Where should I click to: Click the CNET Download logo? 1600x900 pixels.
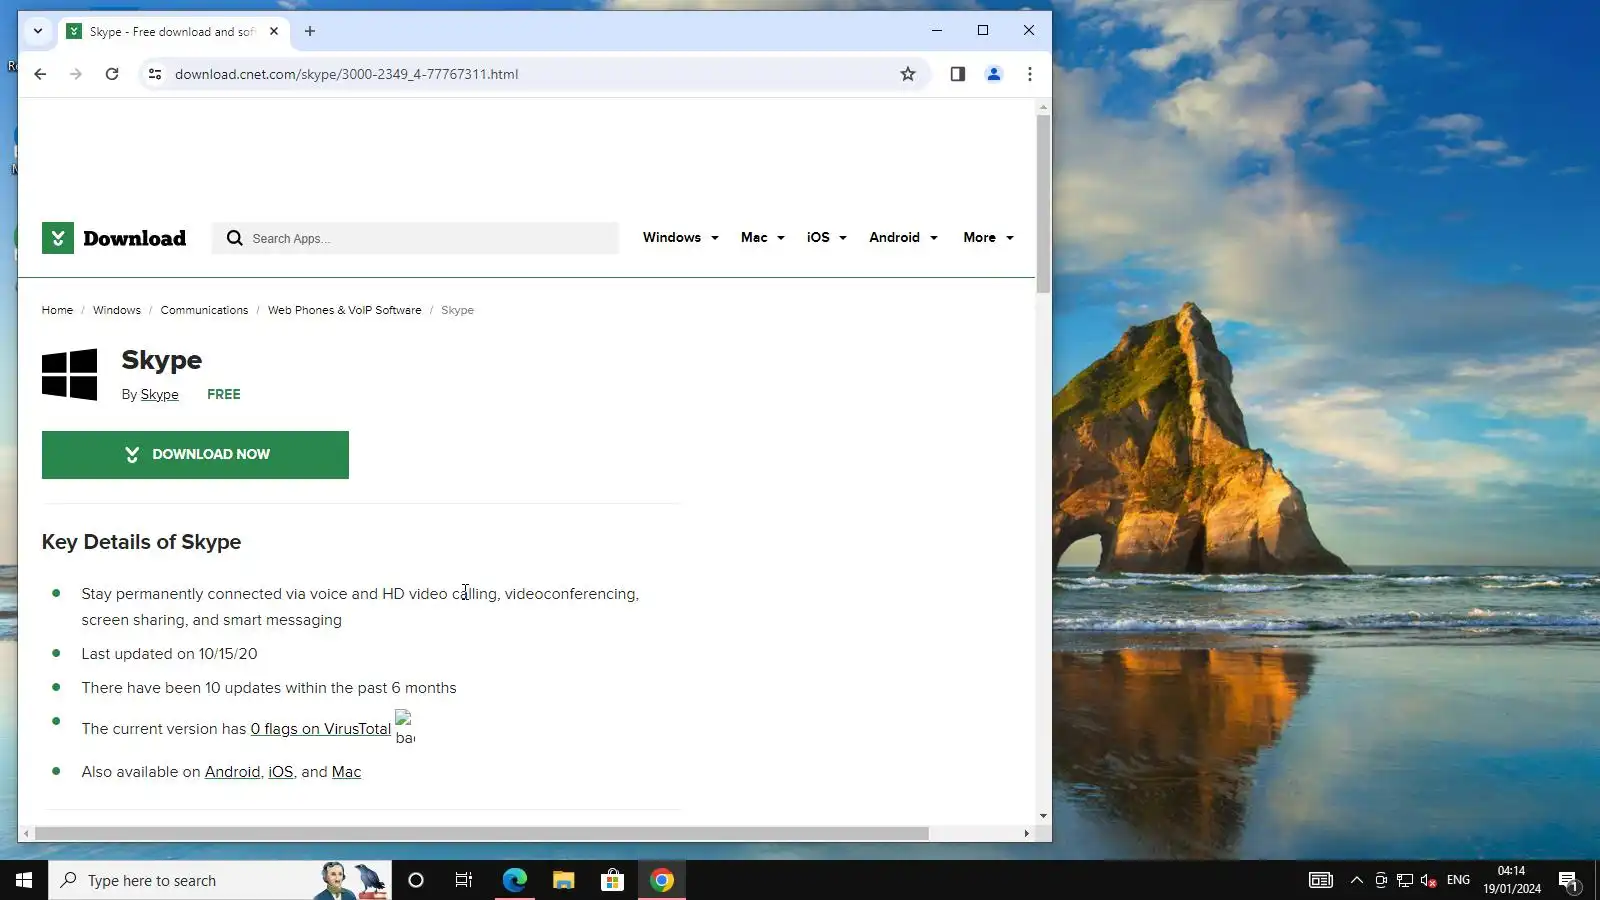114,238
